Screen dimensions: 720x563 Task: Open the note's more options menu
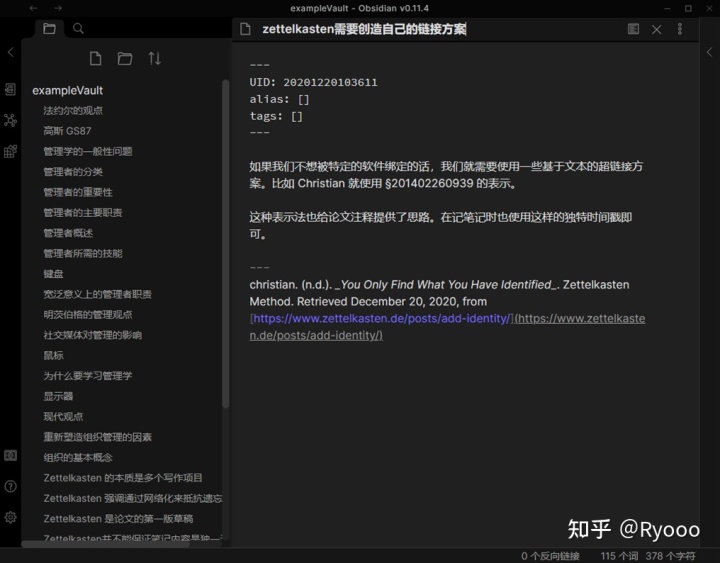[x=680, y=29]
